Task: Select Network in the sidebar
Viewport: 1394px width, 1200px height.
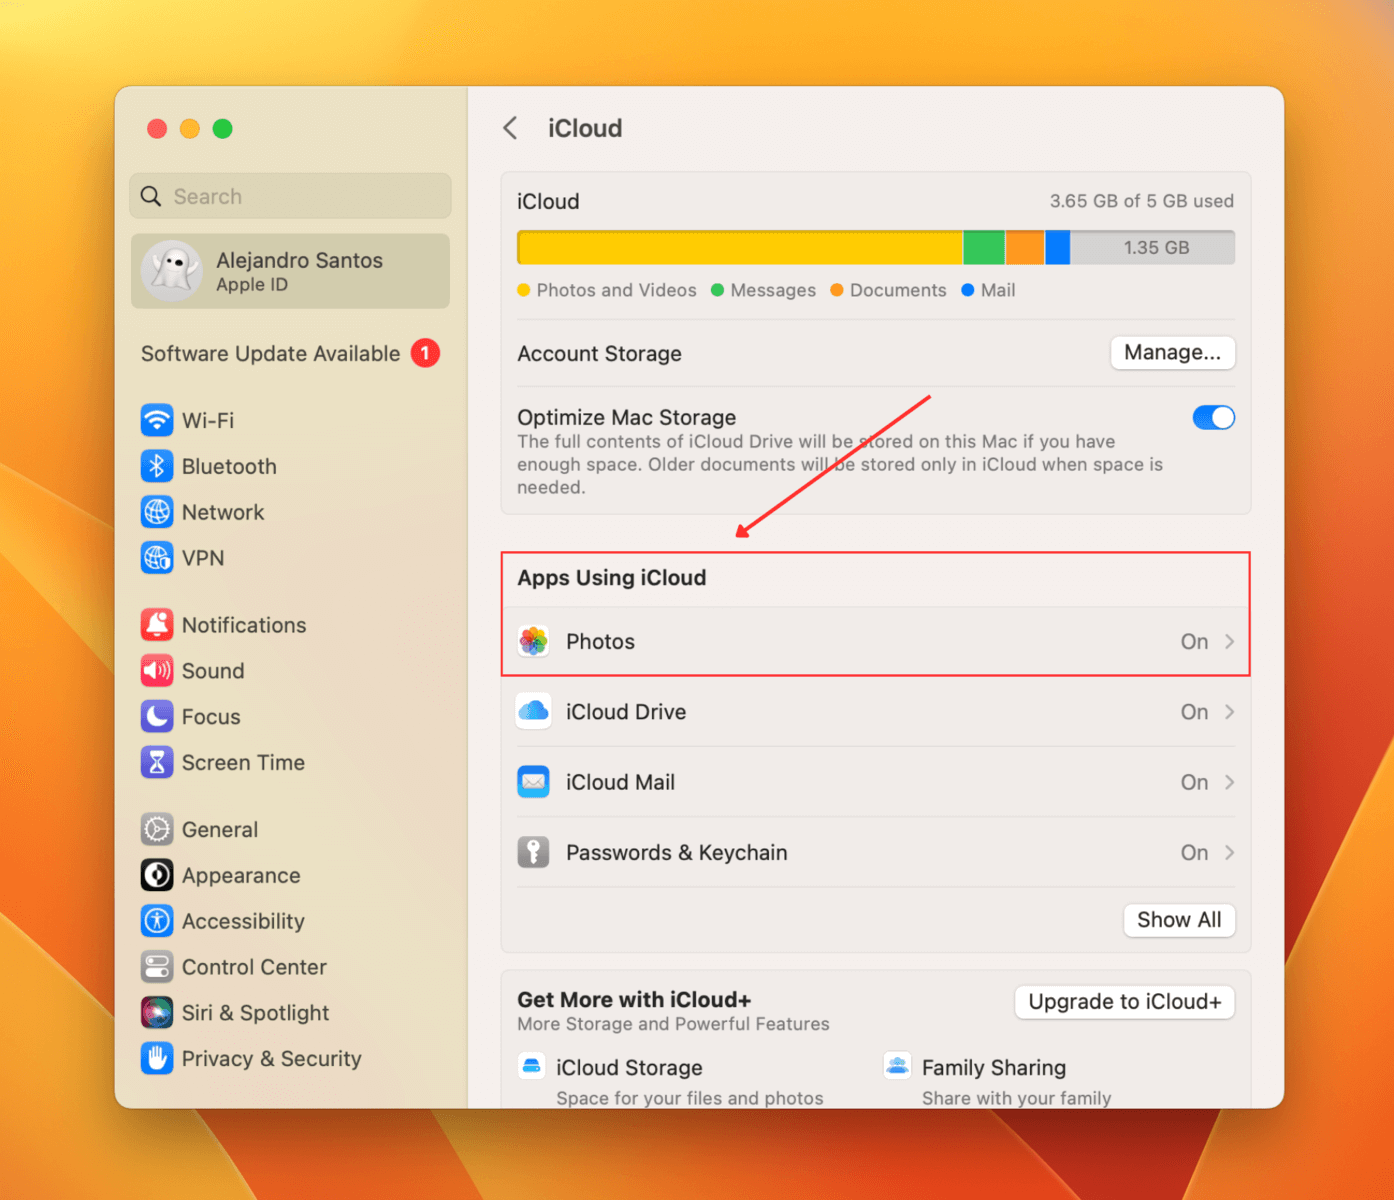Action: (290, 512)
